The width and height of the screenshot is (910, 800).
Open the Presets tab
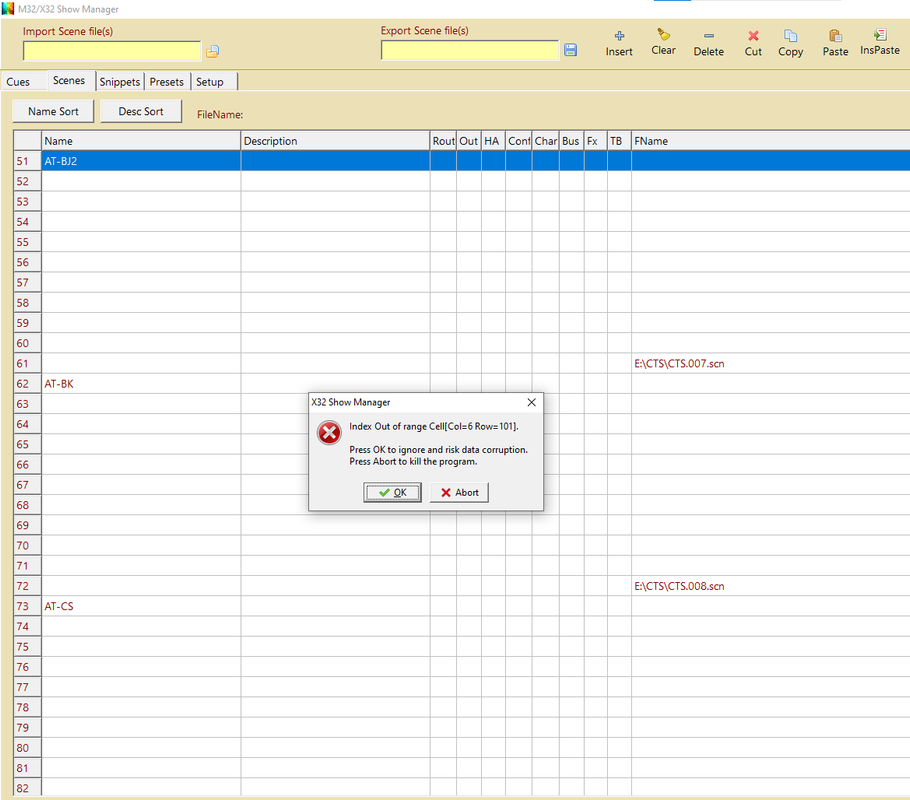click(x=167, y=82)
